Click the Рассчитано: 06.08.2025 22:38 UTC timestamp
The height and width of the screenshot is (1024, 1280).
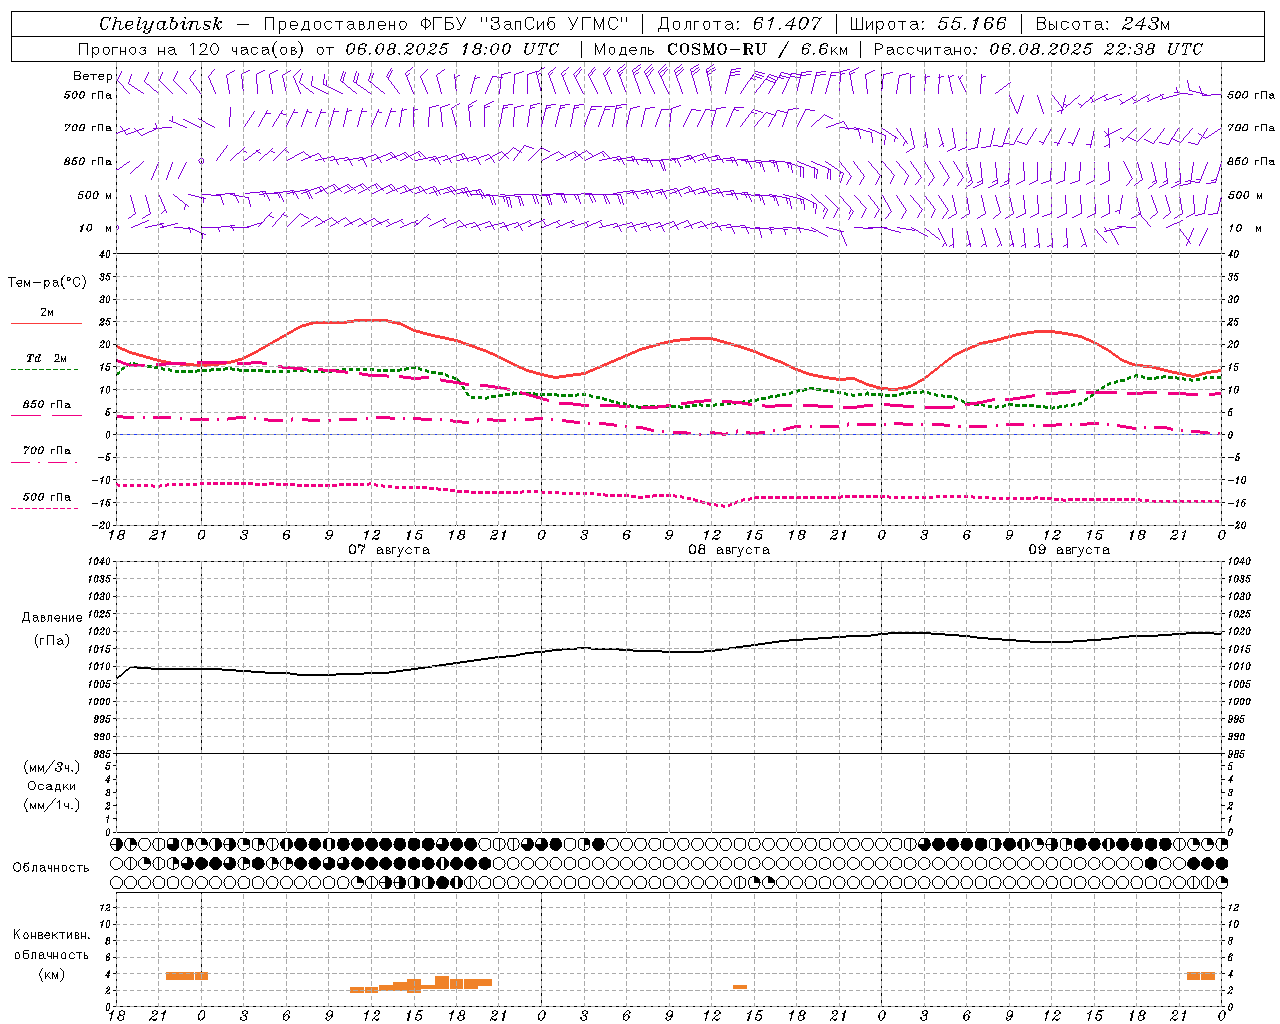pyautogui.click(x=1038, y=49)
